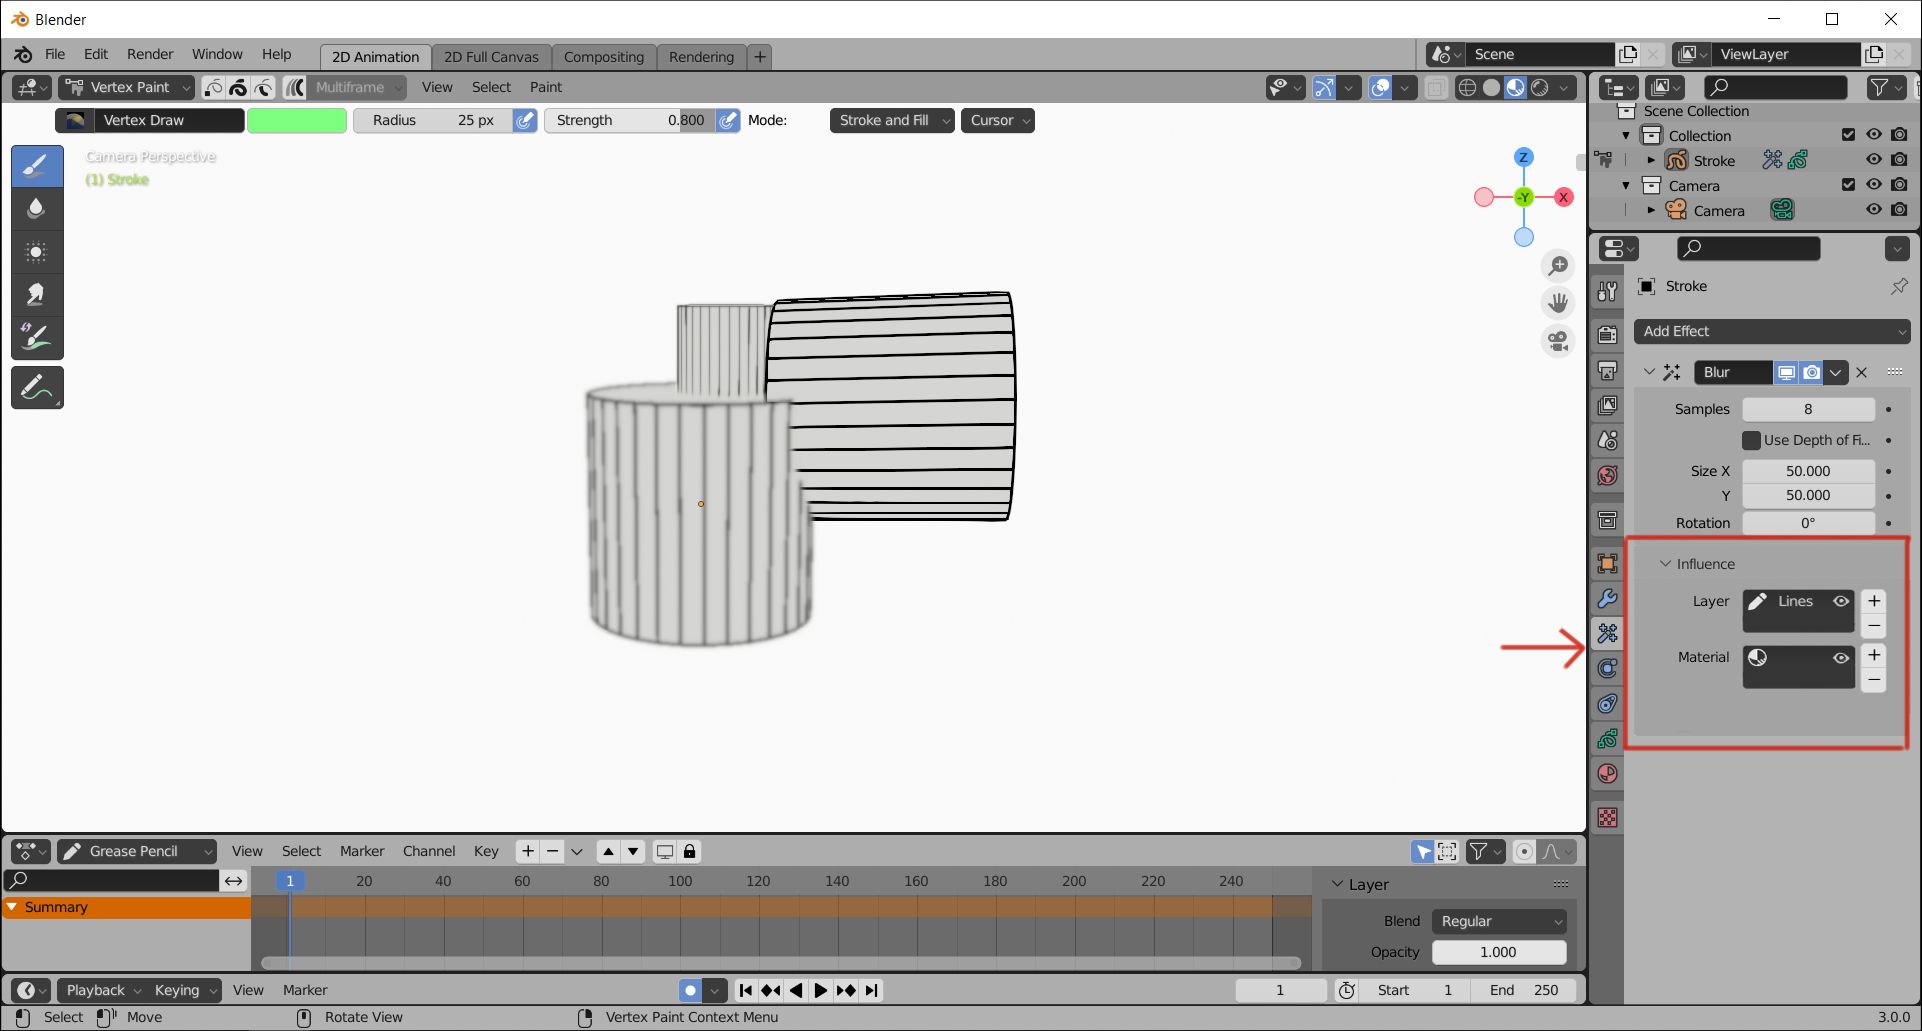Viewport: 1922px width, 1031px height.
Task: Open the Grease Pencil editor mode dropdown
Action: 137,851
